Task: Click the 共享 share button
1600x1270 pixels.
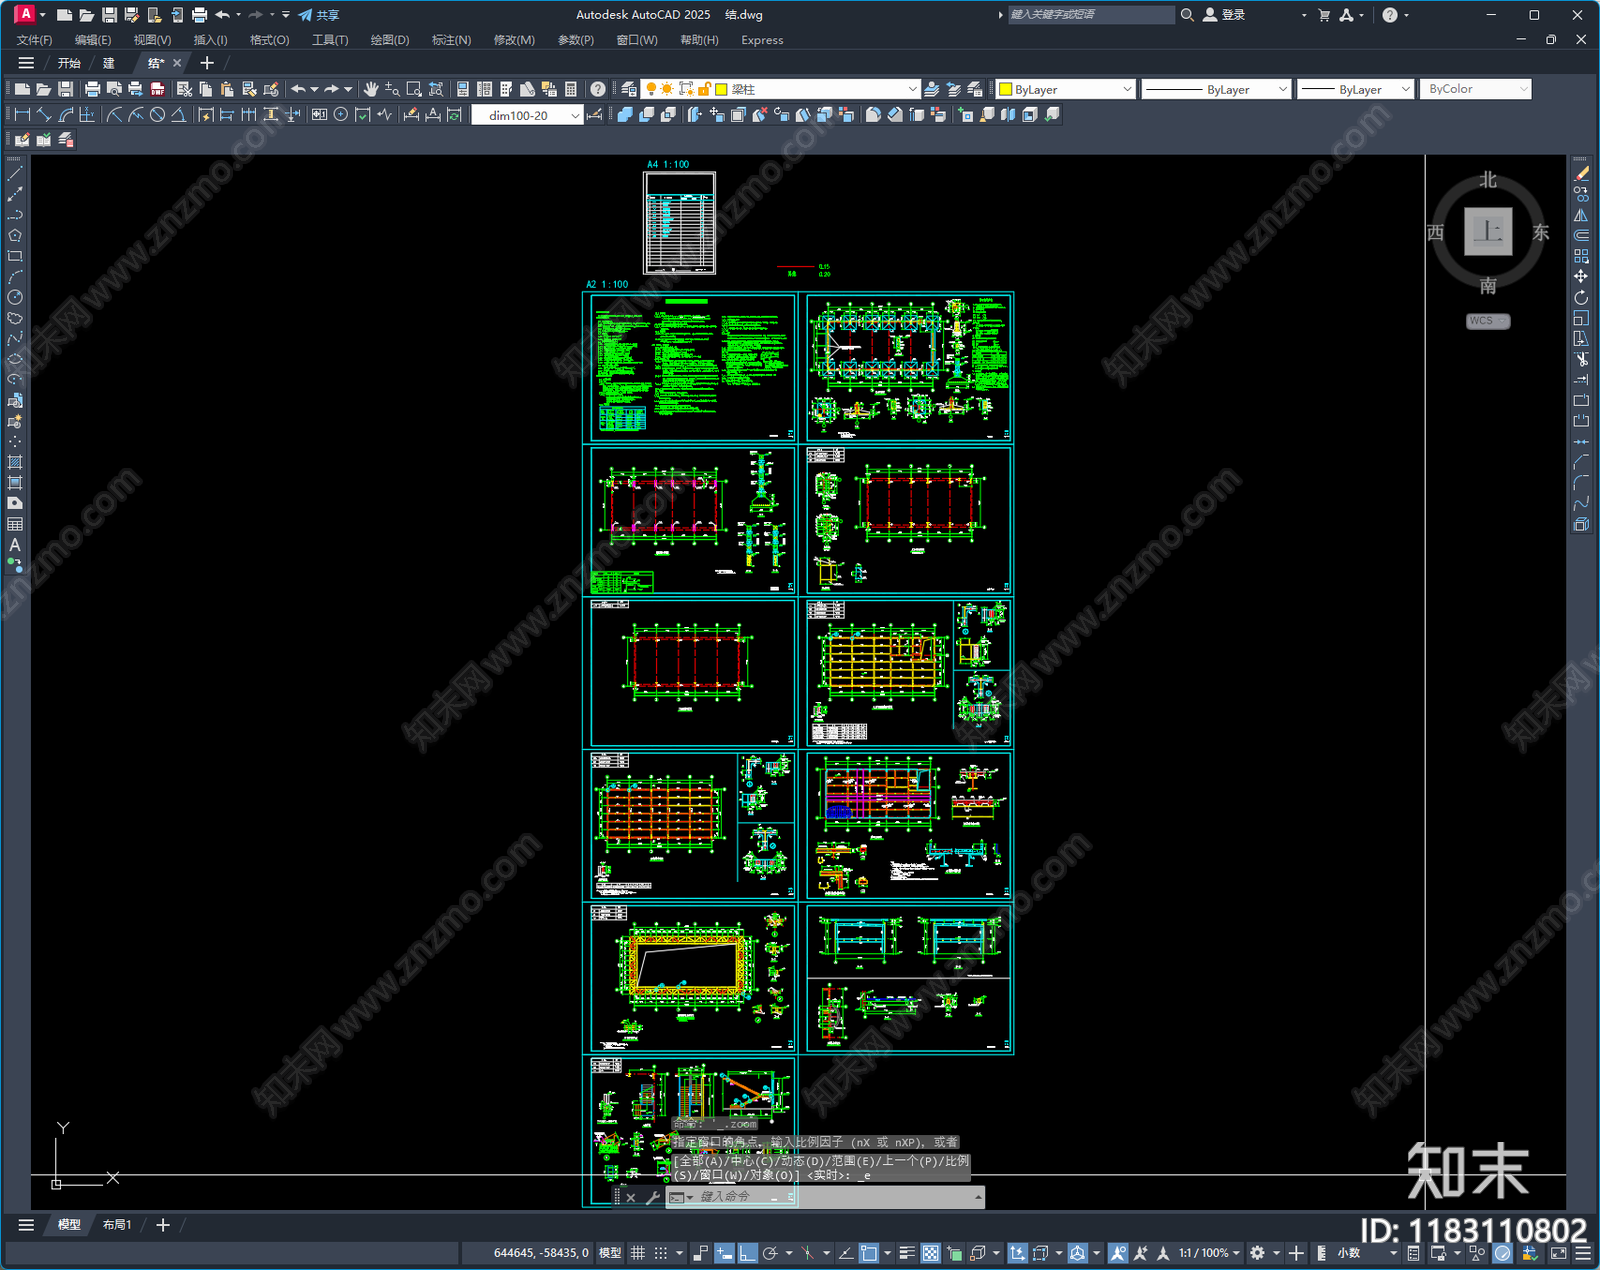Action: coord(319,15)
